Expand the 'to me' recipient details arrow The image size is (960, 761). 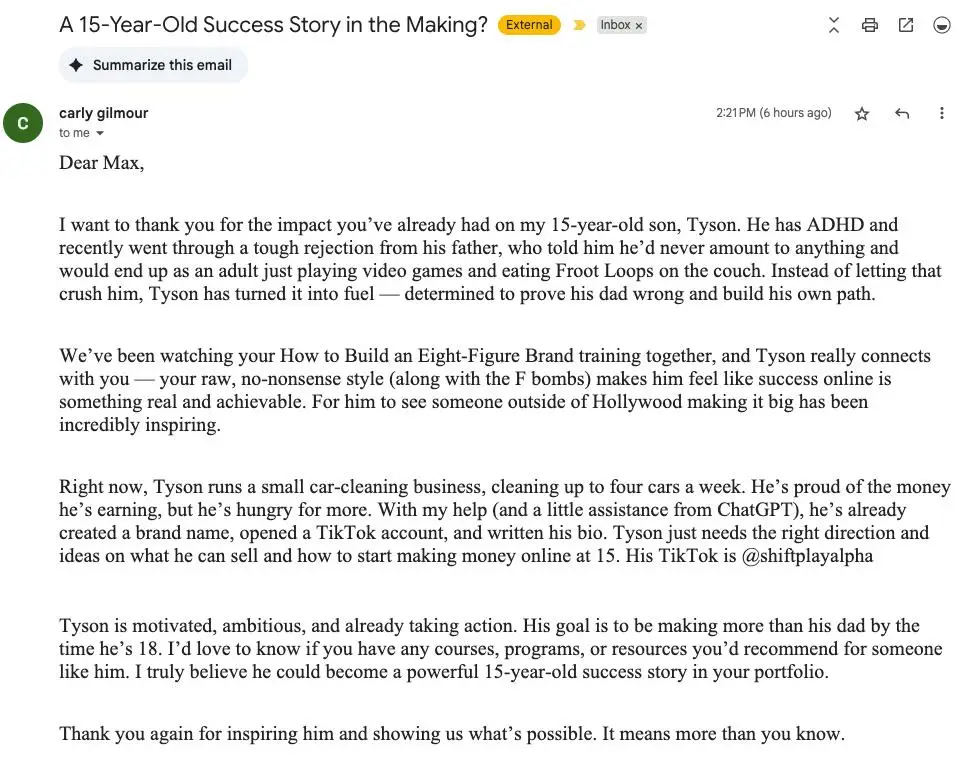[x=100, y=133]
